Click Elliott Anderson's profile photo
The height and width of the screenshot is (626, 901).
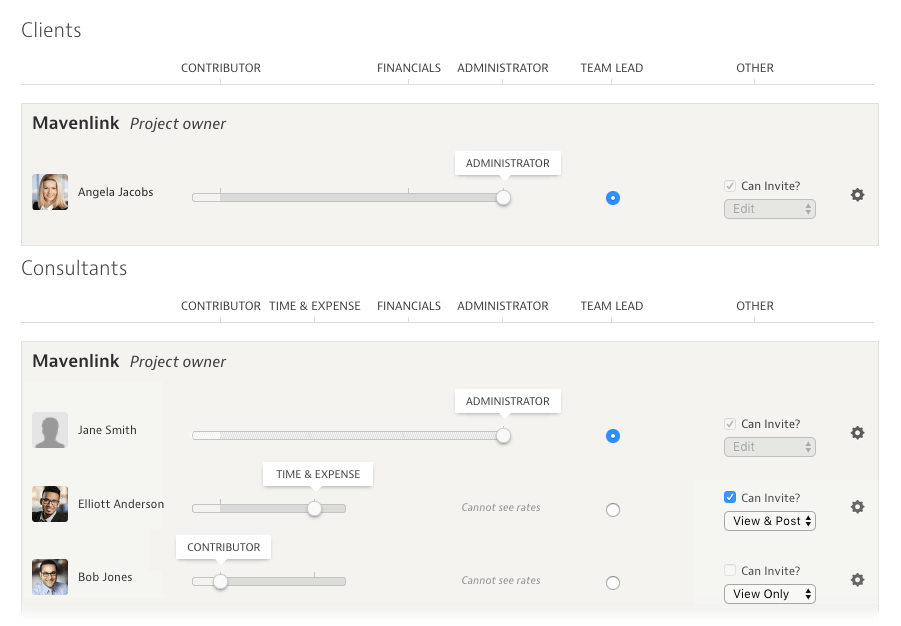[50, 504]
